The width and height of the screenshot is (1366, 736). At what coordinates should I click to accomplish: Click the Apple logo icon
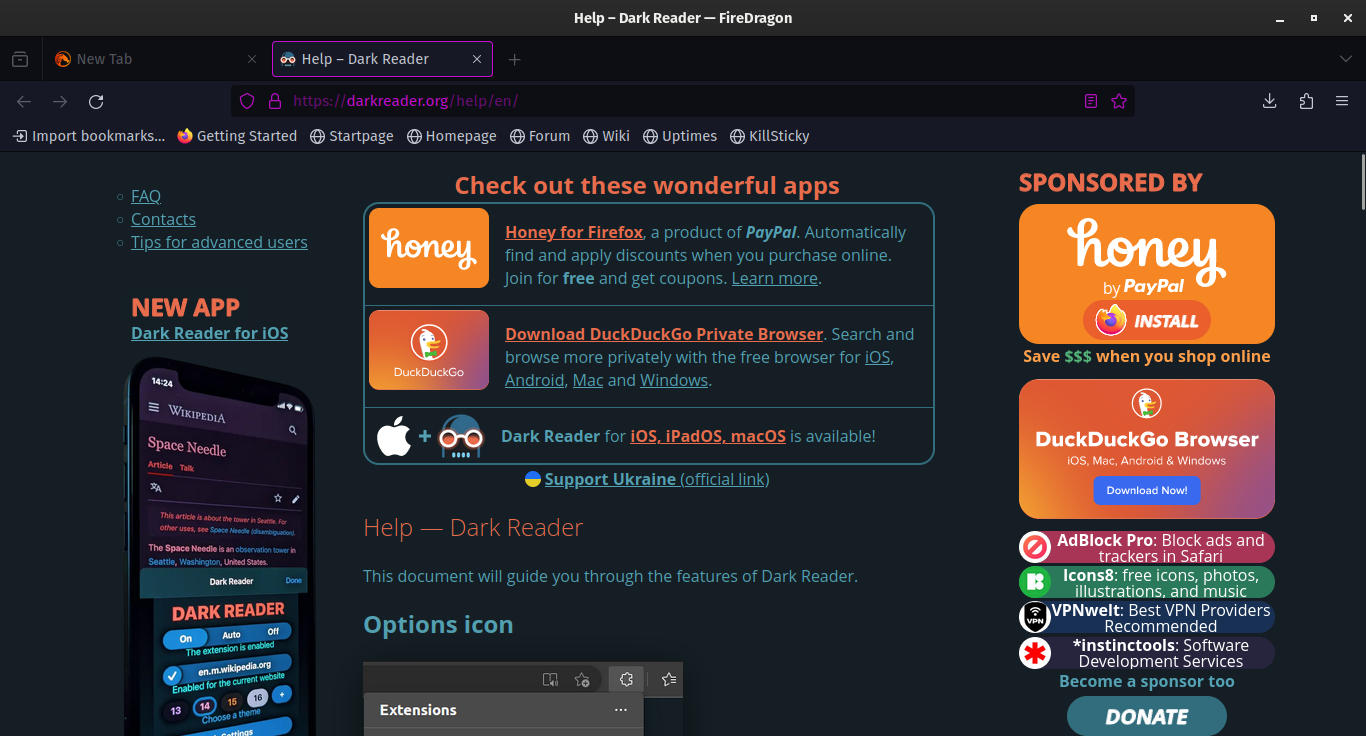(394, 437)
